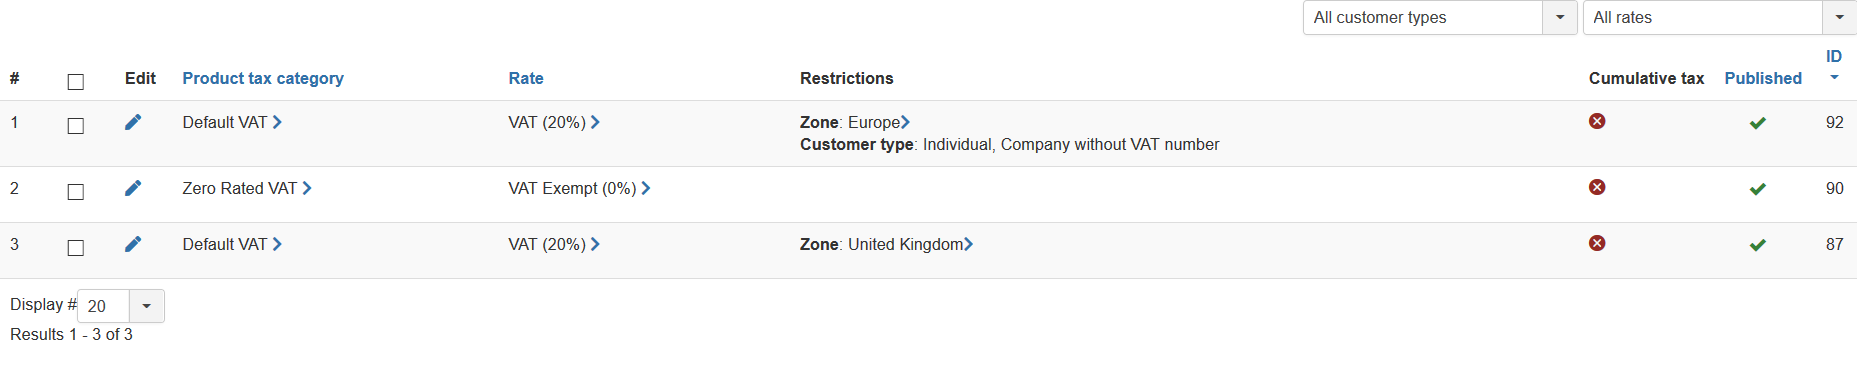Click the edit pencil for tax ID 87

point(133,244)
